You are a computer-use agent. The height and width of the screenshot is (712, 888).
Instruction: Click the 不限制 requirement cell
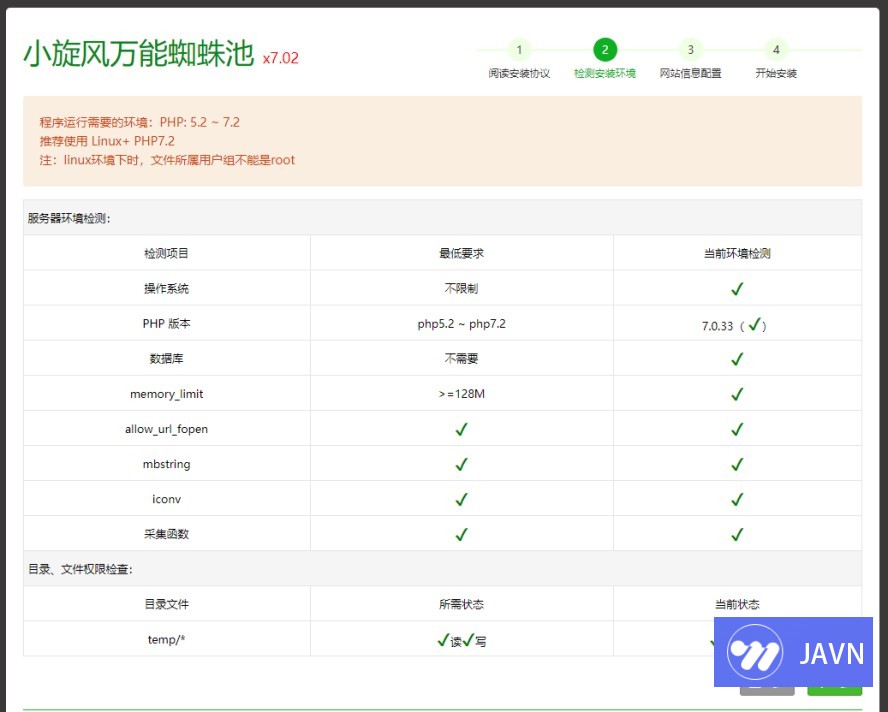[x=462, y=289]
